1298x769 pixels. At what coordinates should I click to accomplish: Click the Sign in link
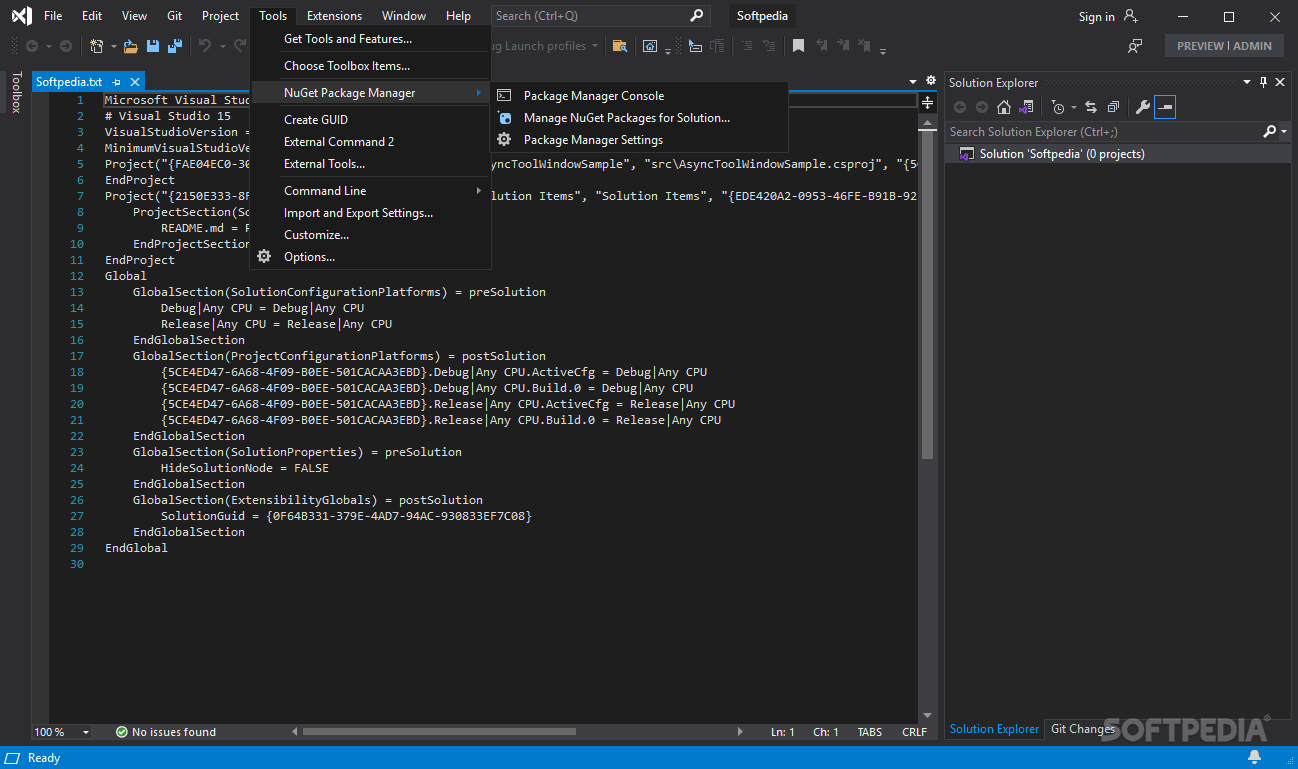point(1096,16)
